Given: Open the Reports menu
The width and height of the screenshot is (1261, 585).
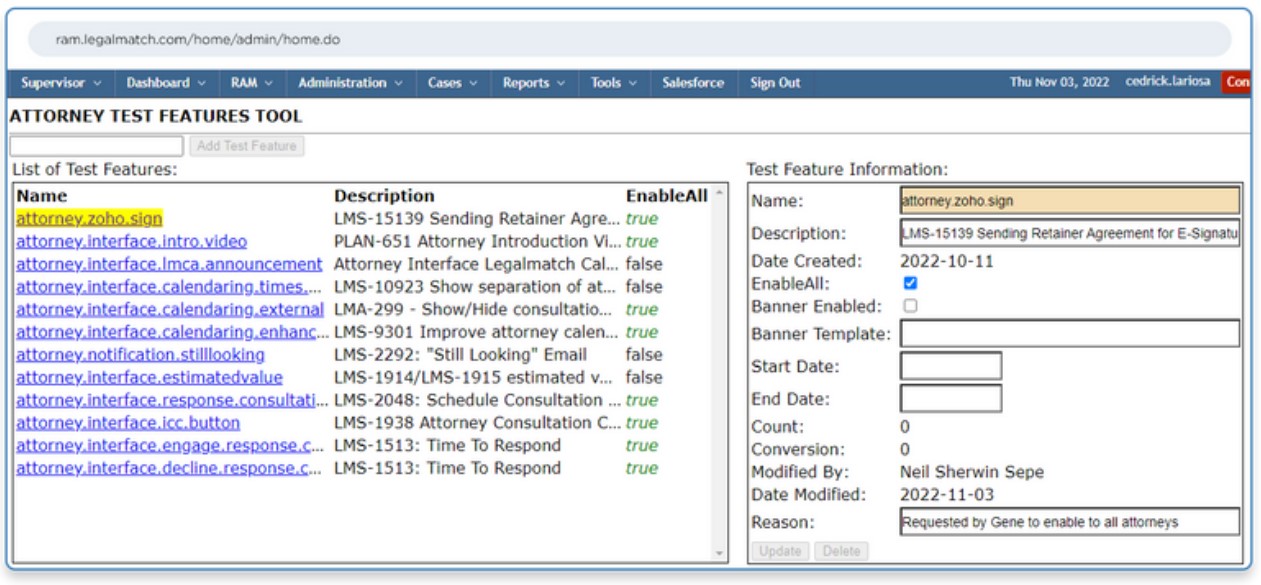Looking at the screenshot, I should tap(533, 83).
